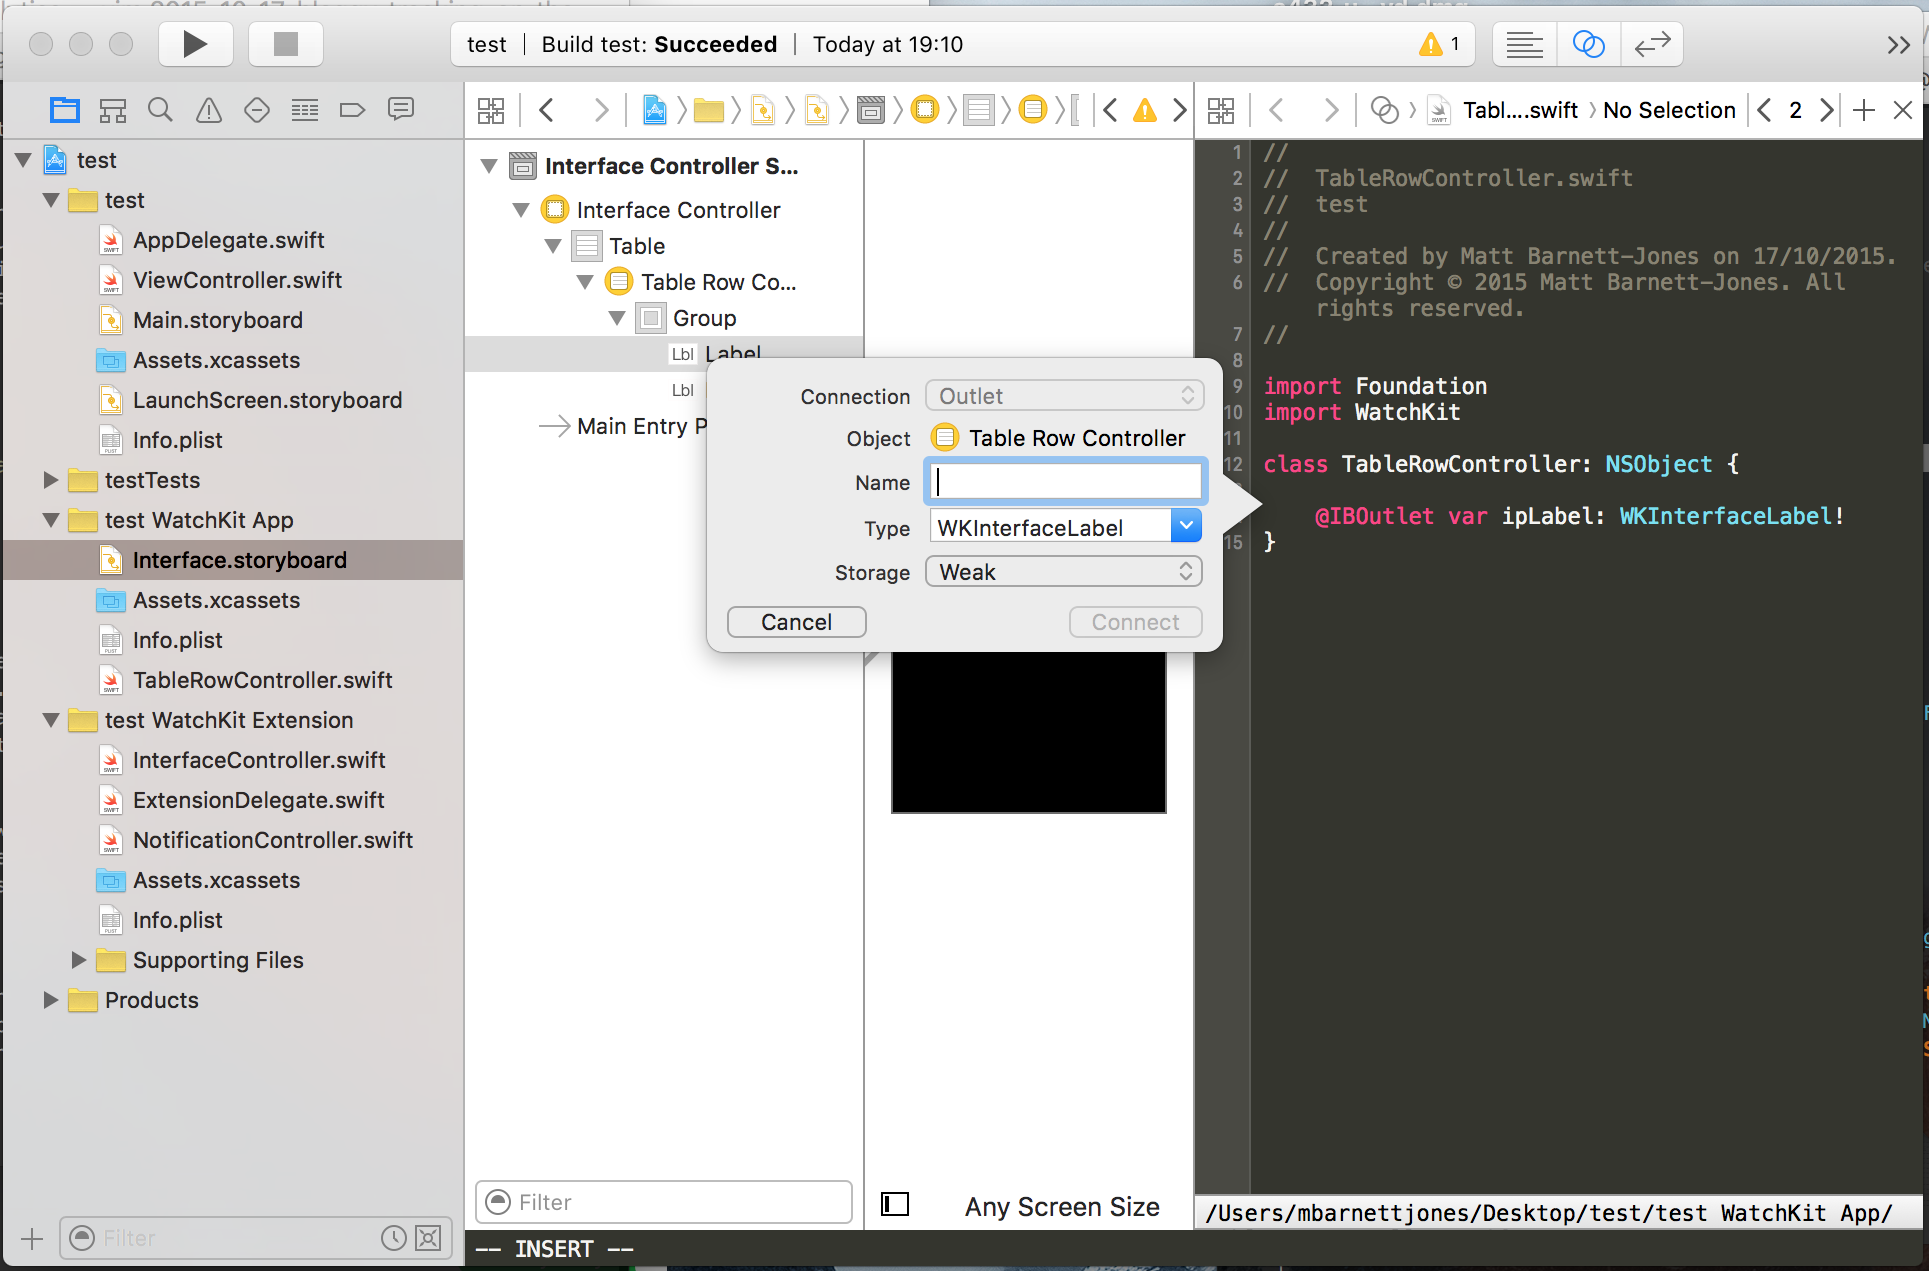Show the Standard editor
The image size is (1929, 1271).
(x=1524, y=44)
